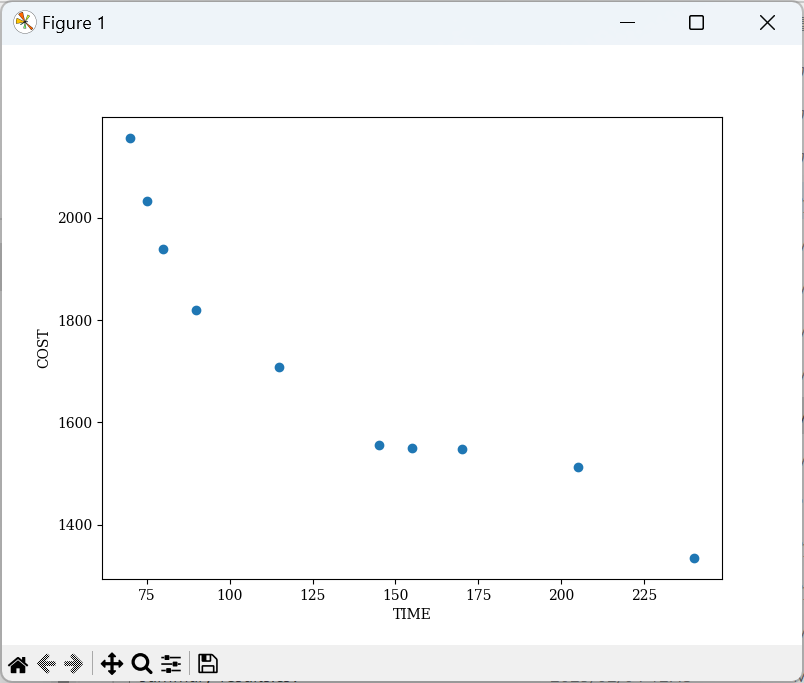Viewport: 804px width, 683px height.
Task: Toggle the Zoom to rectangle tool
Action: [142, 663]
